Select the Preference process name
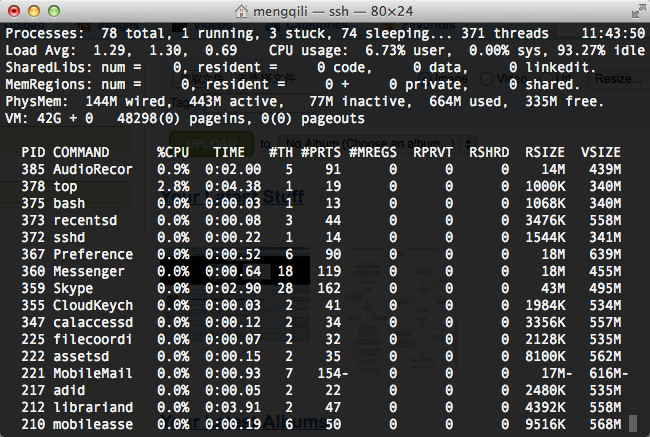 pos(93,254)
